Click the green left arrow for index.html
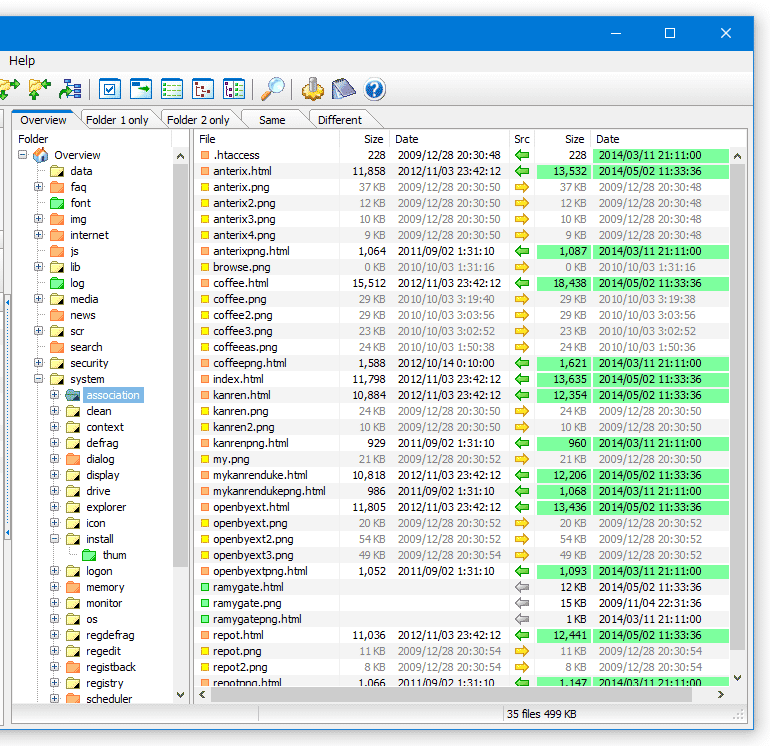Screen dimensions: 770x746 [x=522, y=379]
